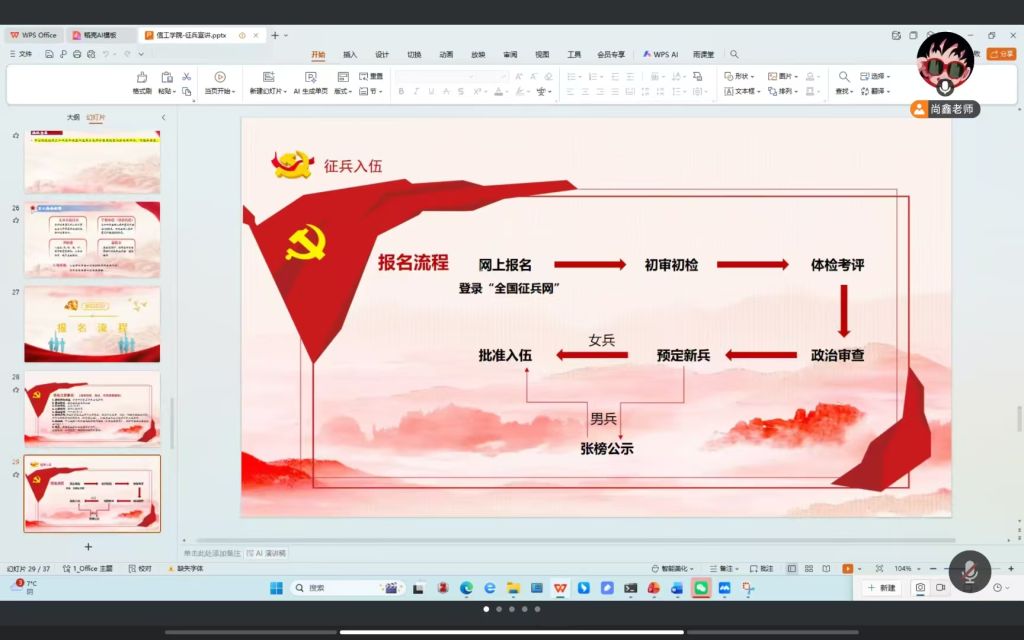The image size is (1024, 640).
Task: Open the 文件 menu
Action: 20,54
